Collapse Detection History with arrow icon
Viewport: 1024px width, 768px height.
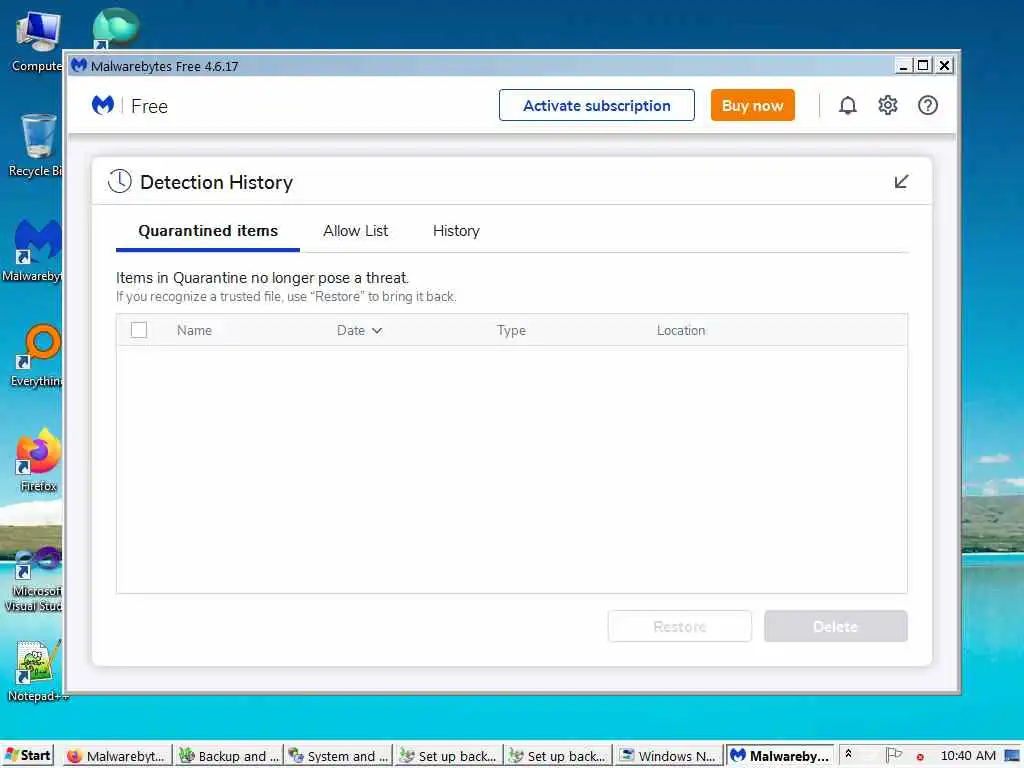(901, 182)
